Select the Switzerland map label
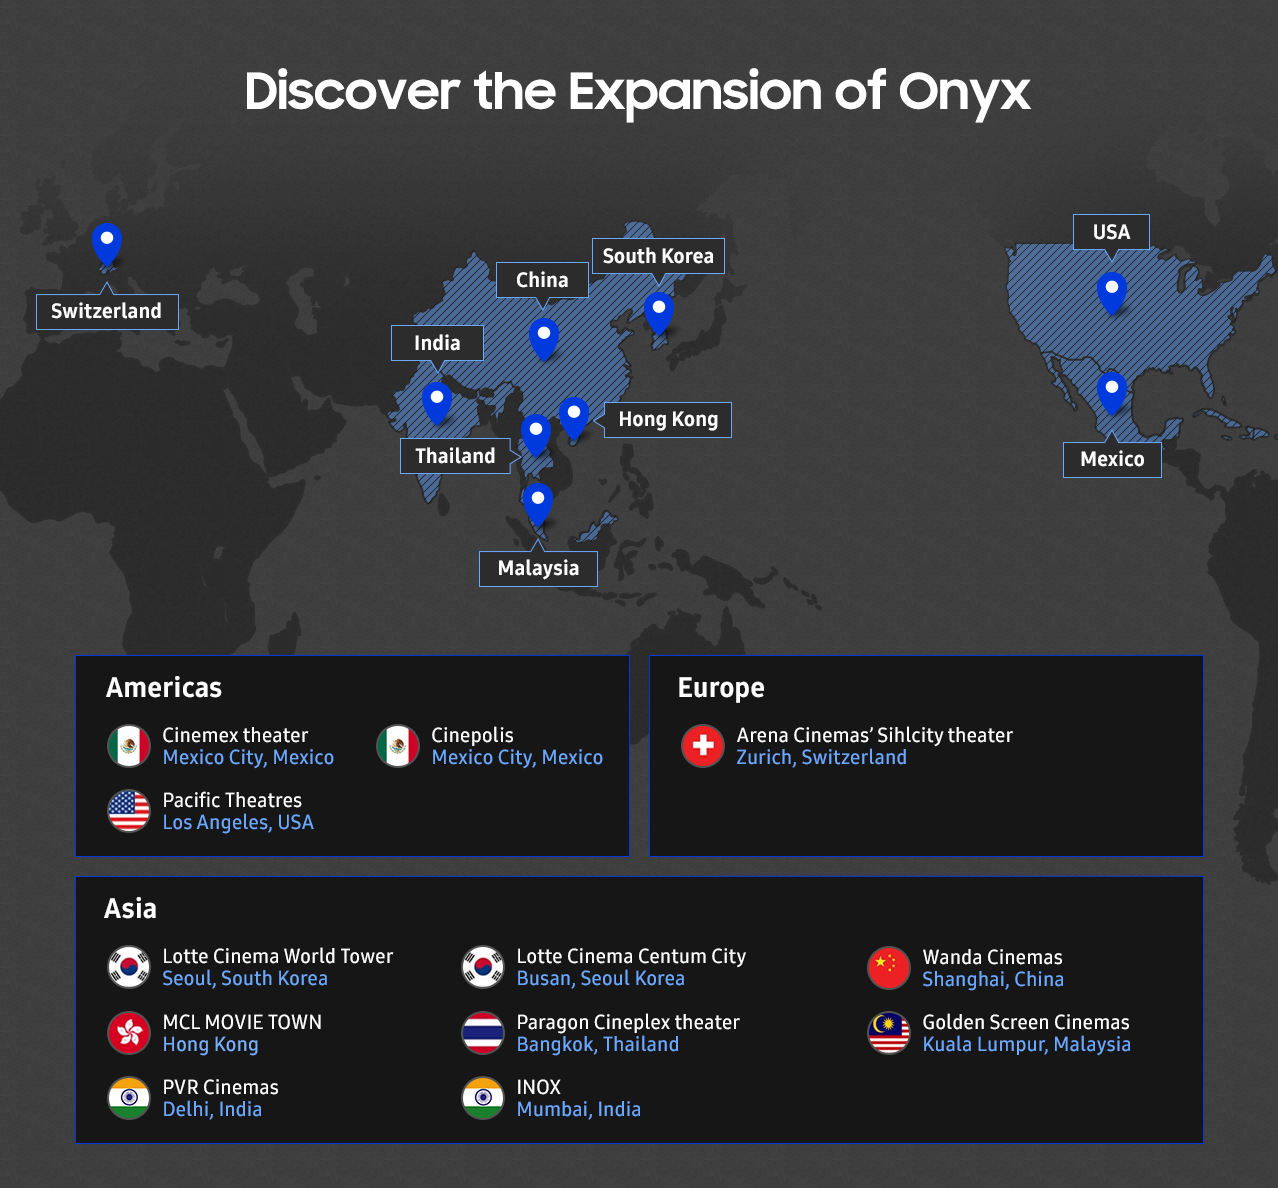This screenshot has height=1188, width=1278. pyautogui.click(x=107, y=311)
